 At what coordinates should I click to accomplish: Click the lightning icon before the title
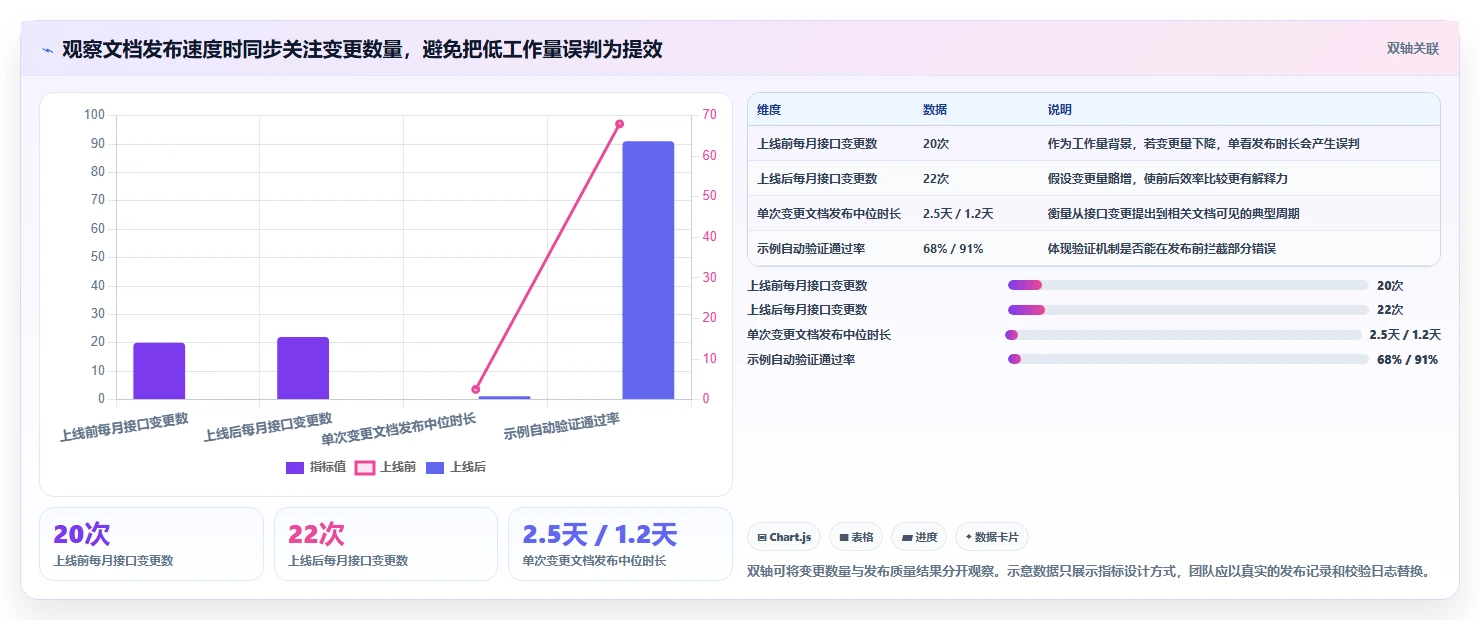(48, 50)
